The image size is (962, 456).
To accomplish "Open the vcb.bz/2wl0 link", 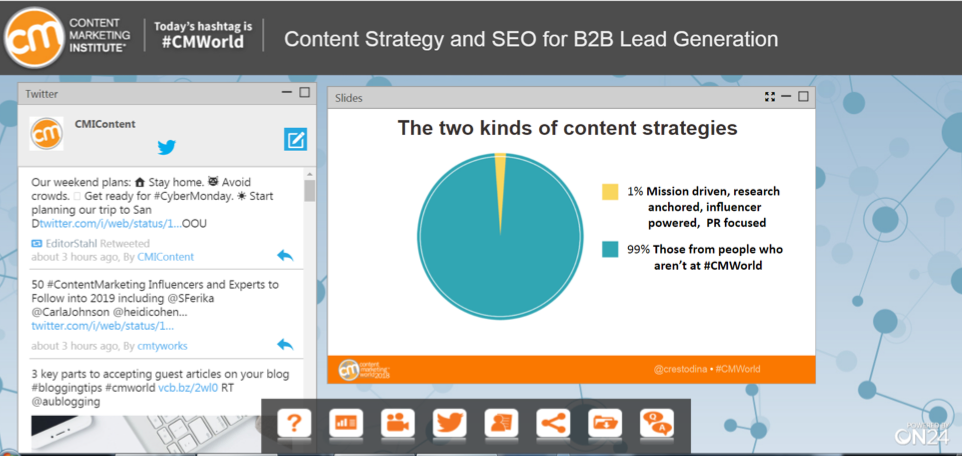I will pyautogui.click(x=188, y=388).
